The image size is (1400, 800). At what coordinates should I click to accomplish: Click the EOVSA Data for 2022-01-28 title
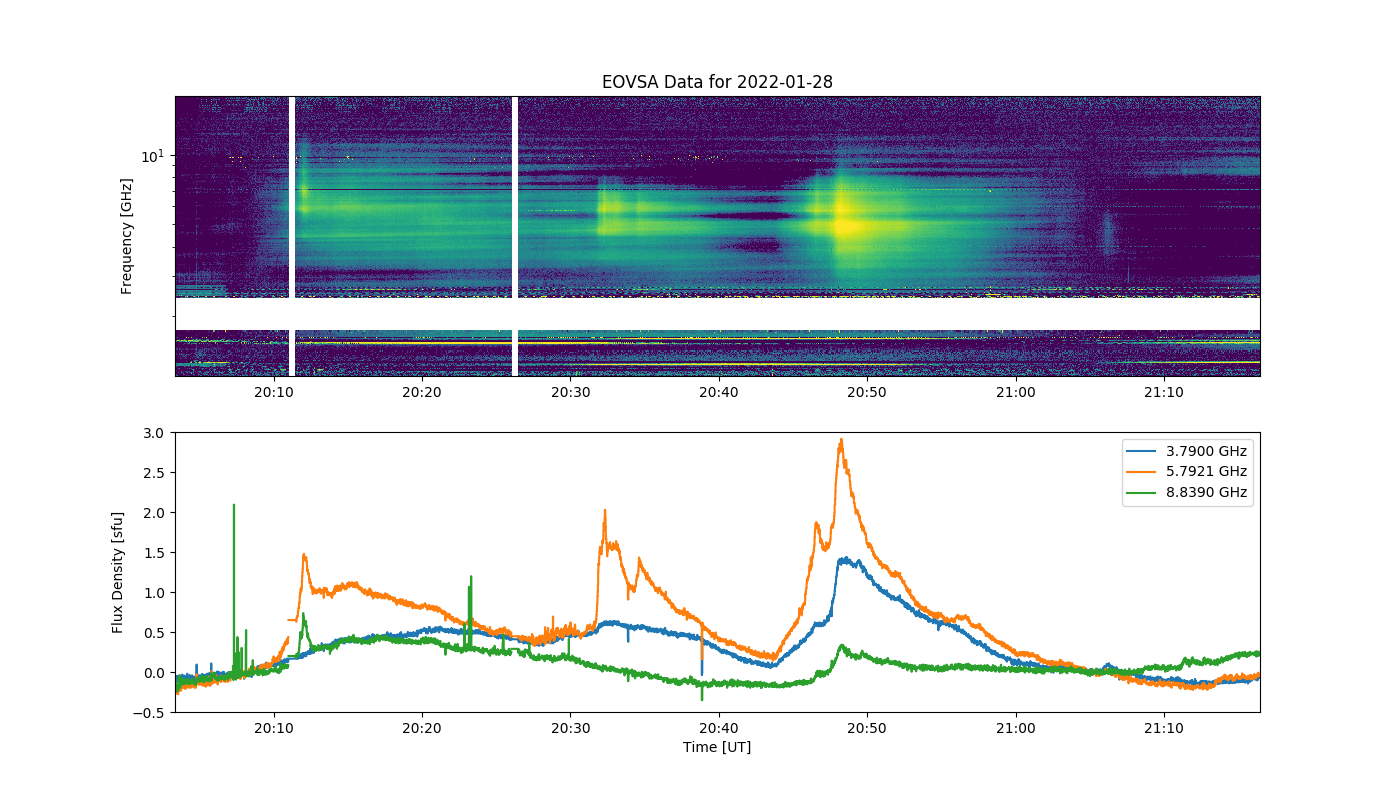pos(717,82)
